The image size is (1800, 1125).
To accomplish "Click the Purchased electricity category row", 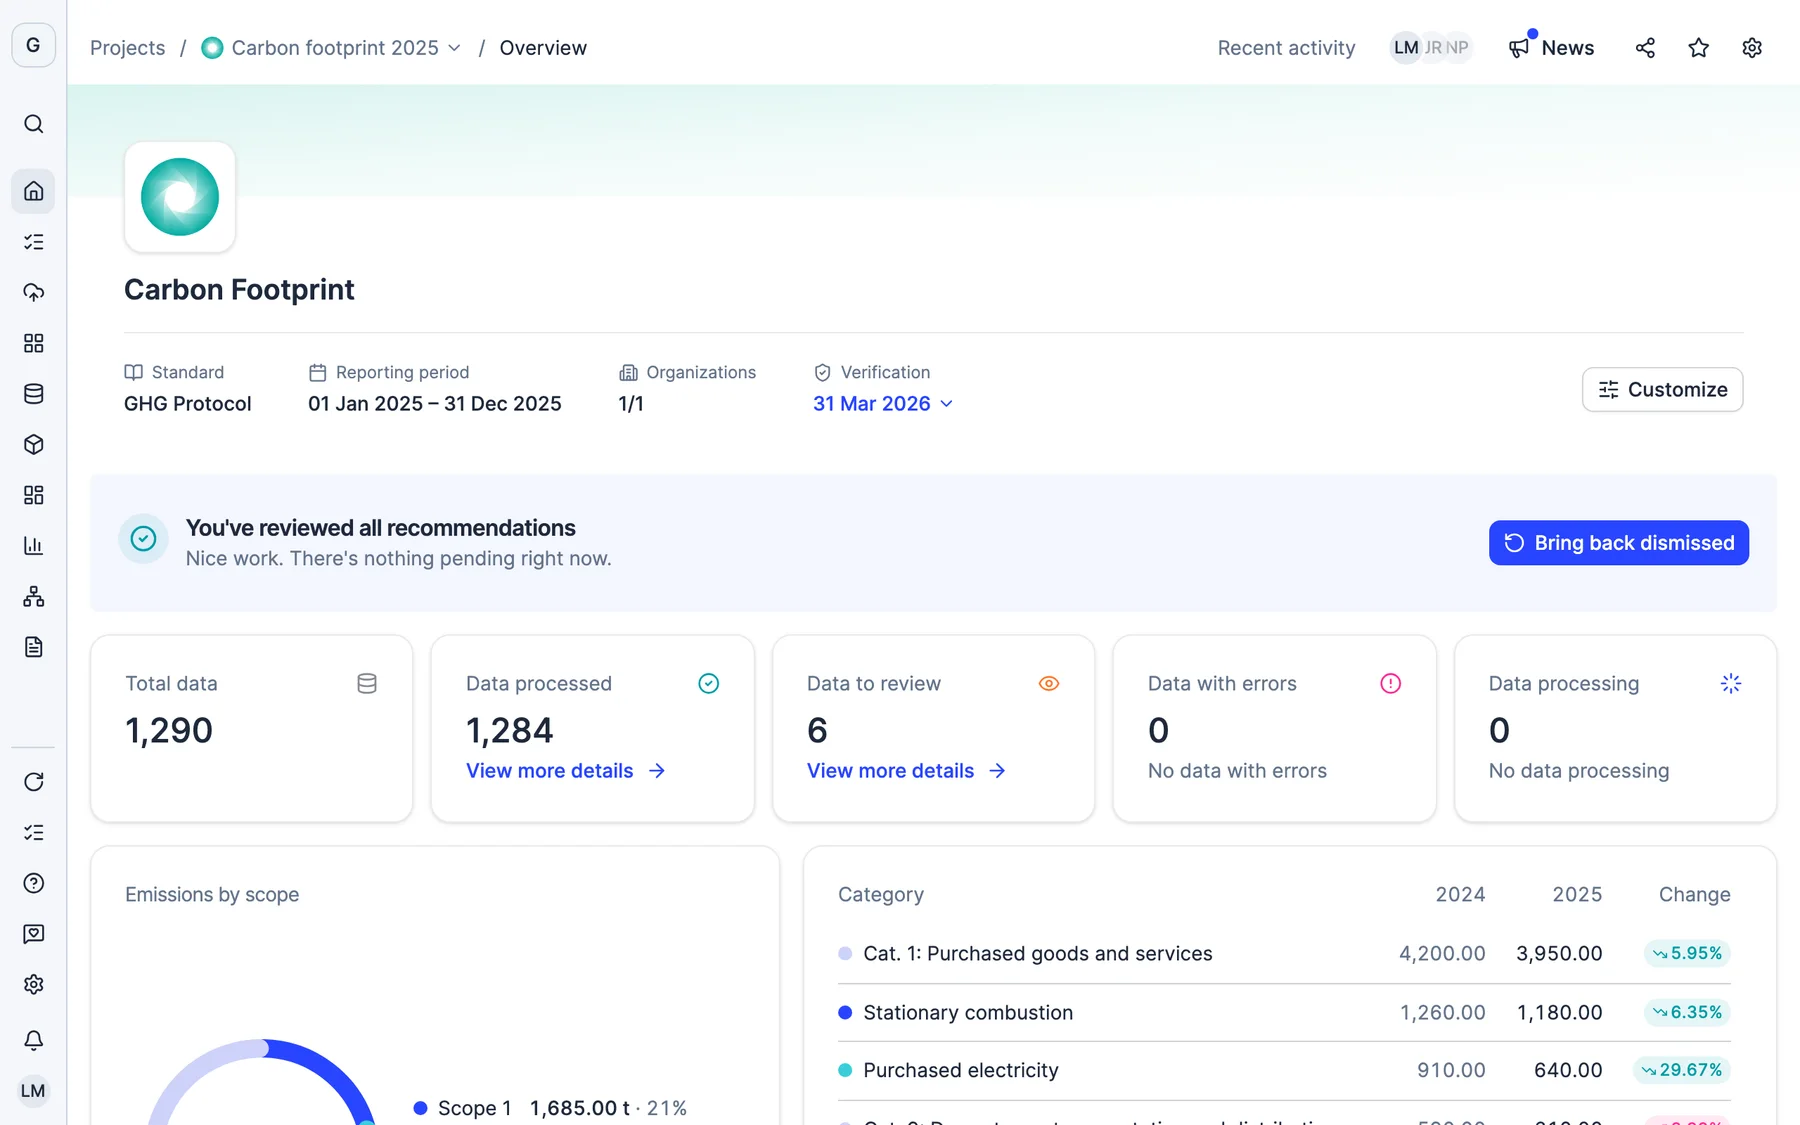I will [1284, 1071].
